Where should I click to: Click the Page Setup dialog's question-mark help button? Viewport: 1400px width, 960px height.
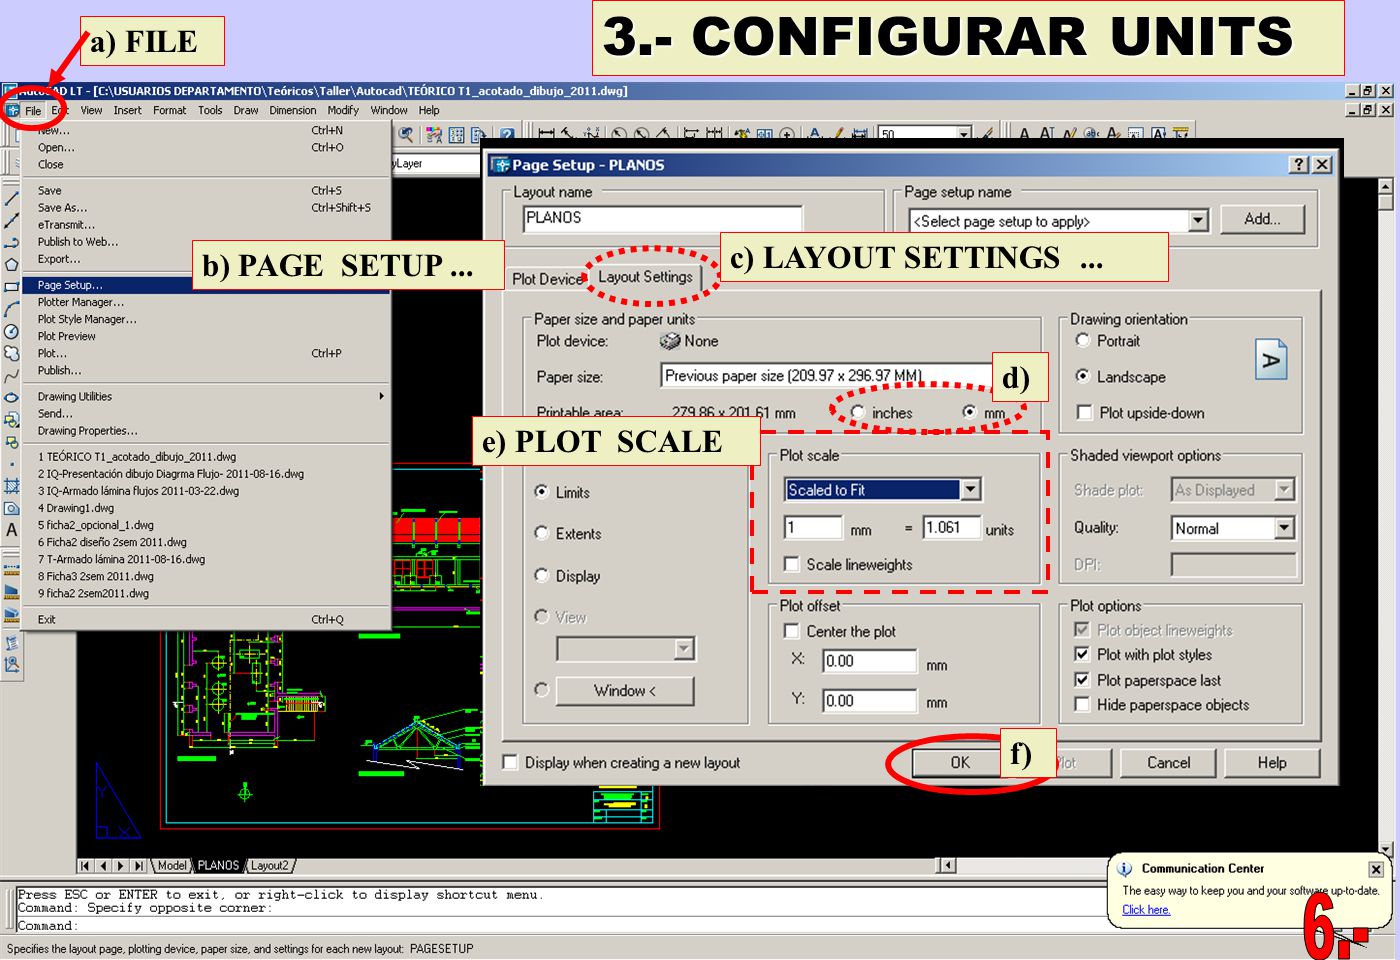tap(1299, 165)
